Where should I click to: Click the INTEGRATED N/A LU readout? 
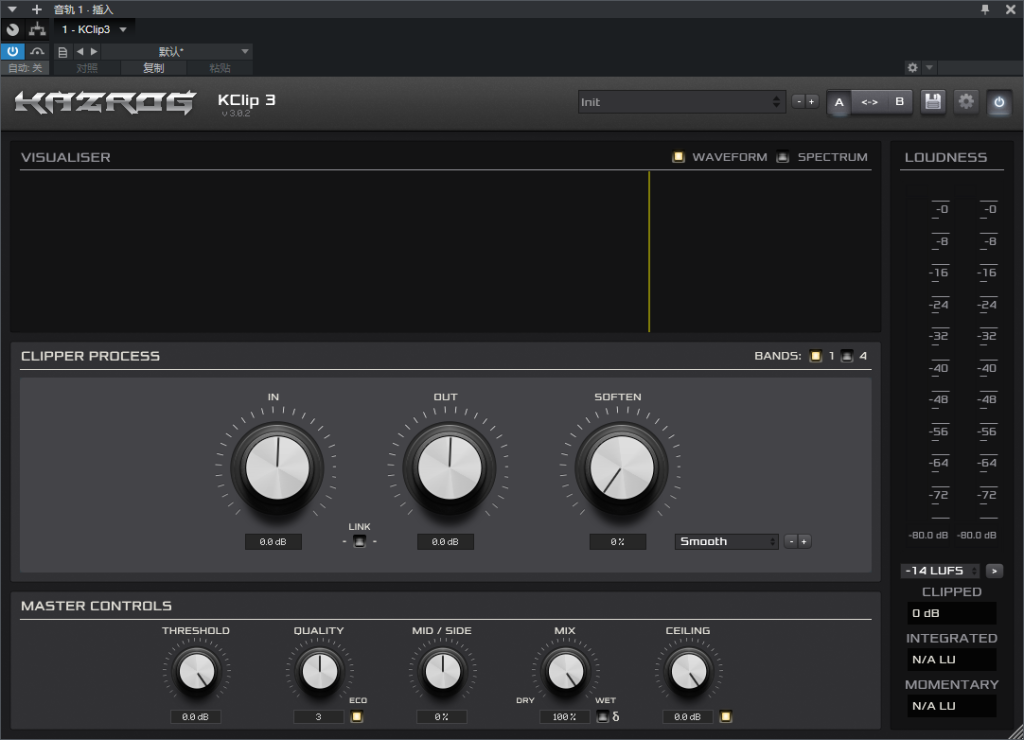(951, 660)
